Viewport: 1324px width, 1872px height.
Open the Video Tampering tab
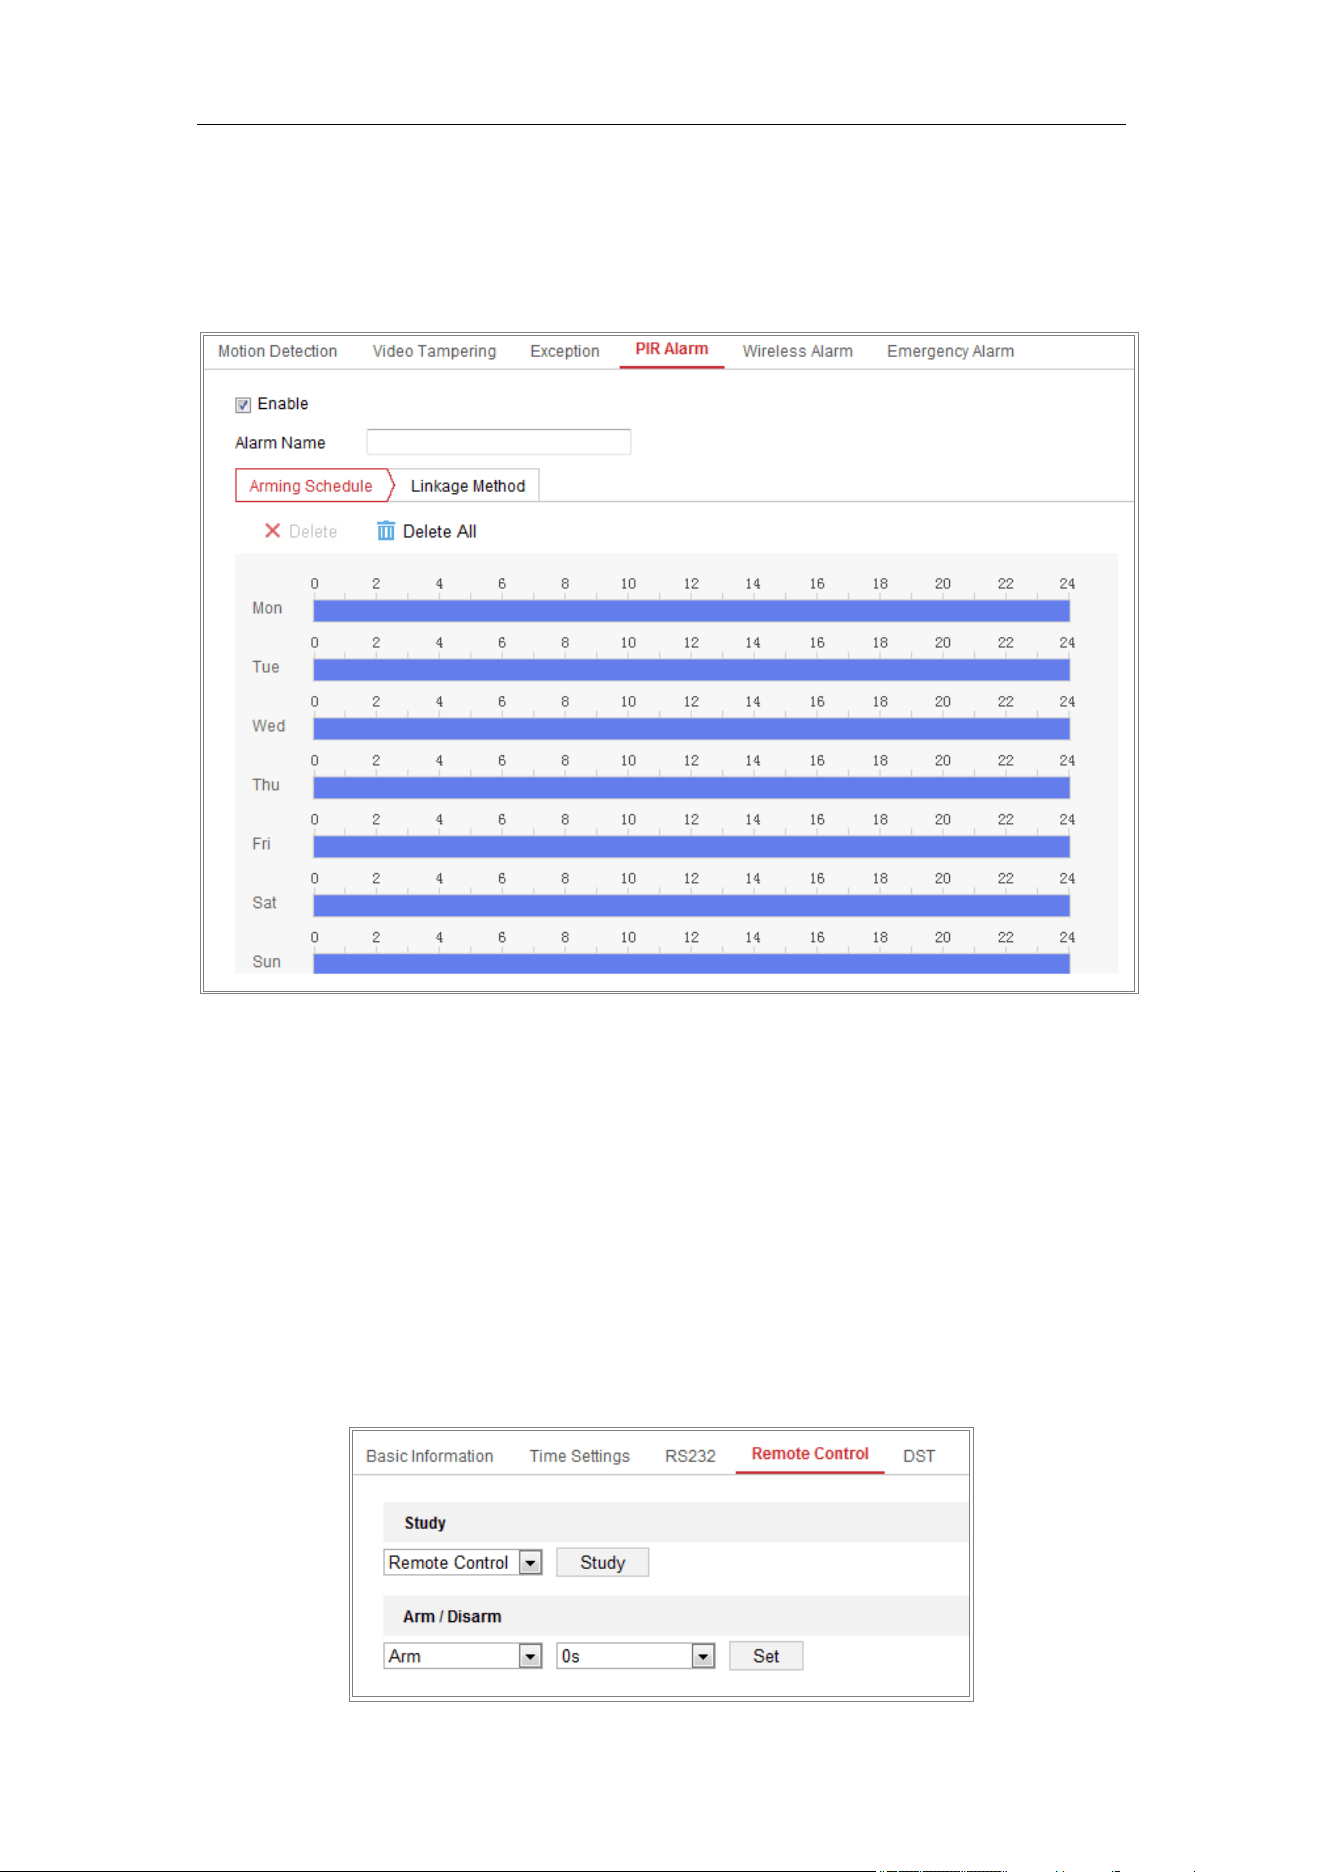(434, 351)
